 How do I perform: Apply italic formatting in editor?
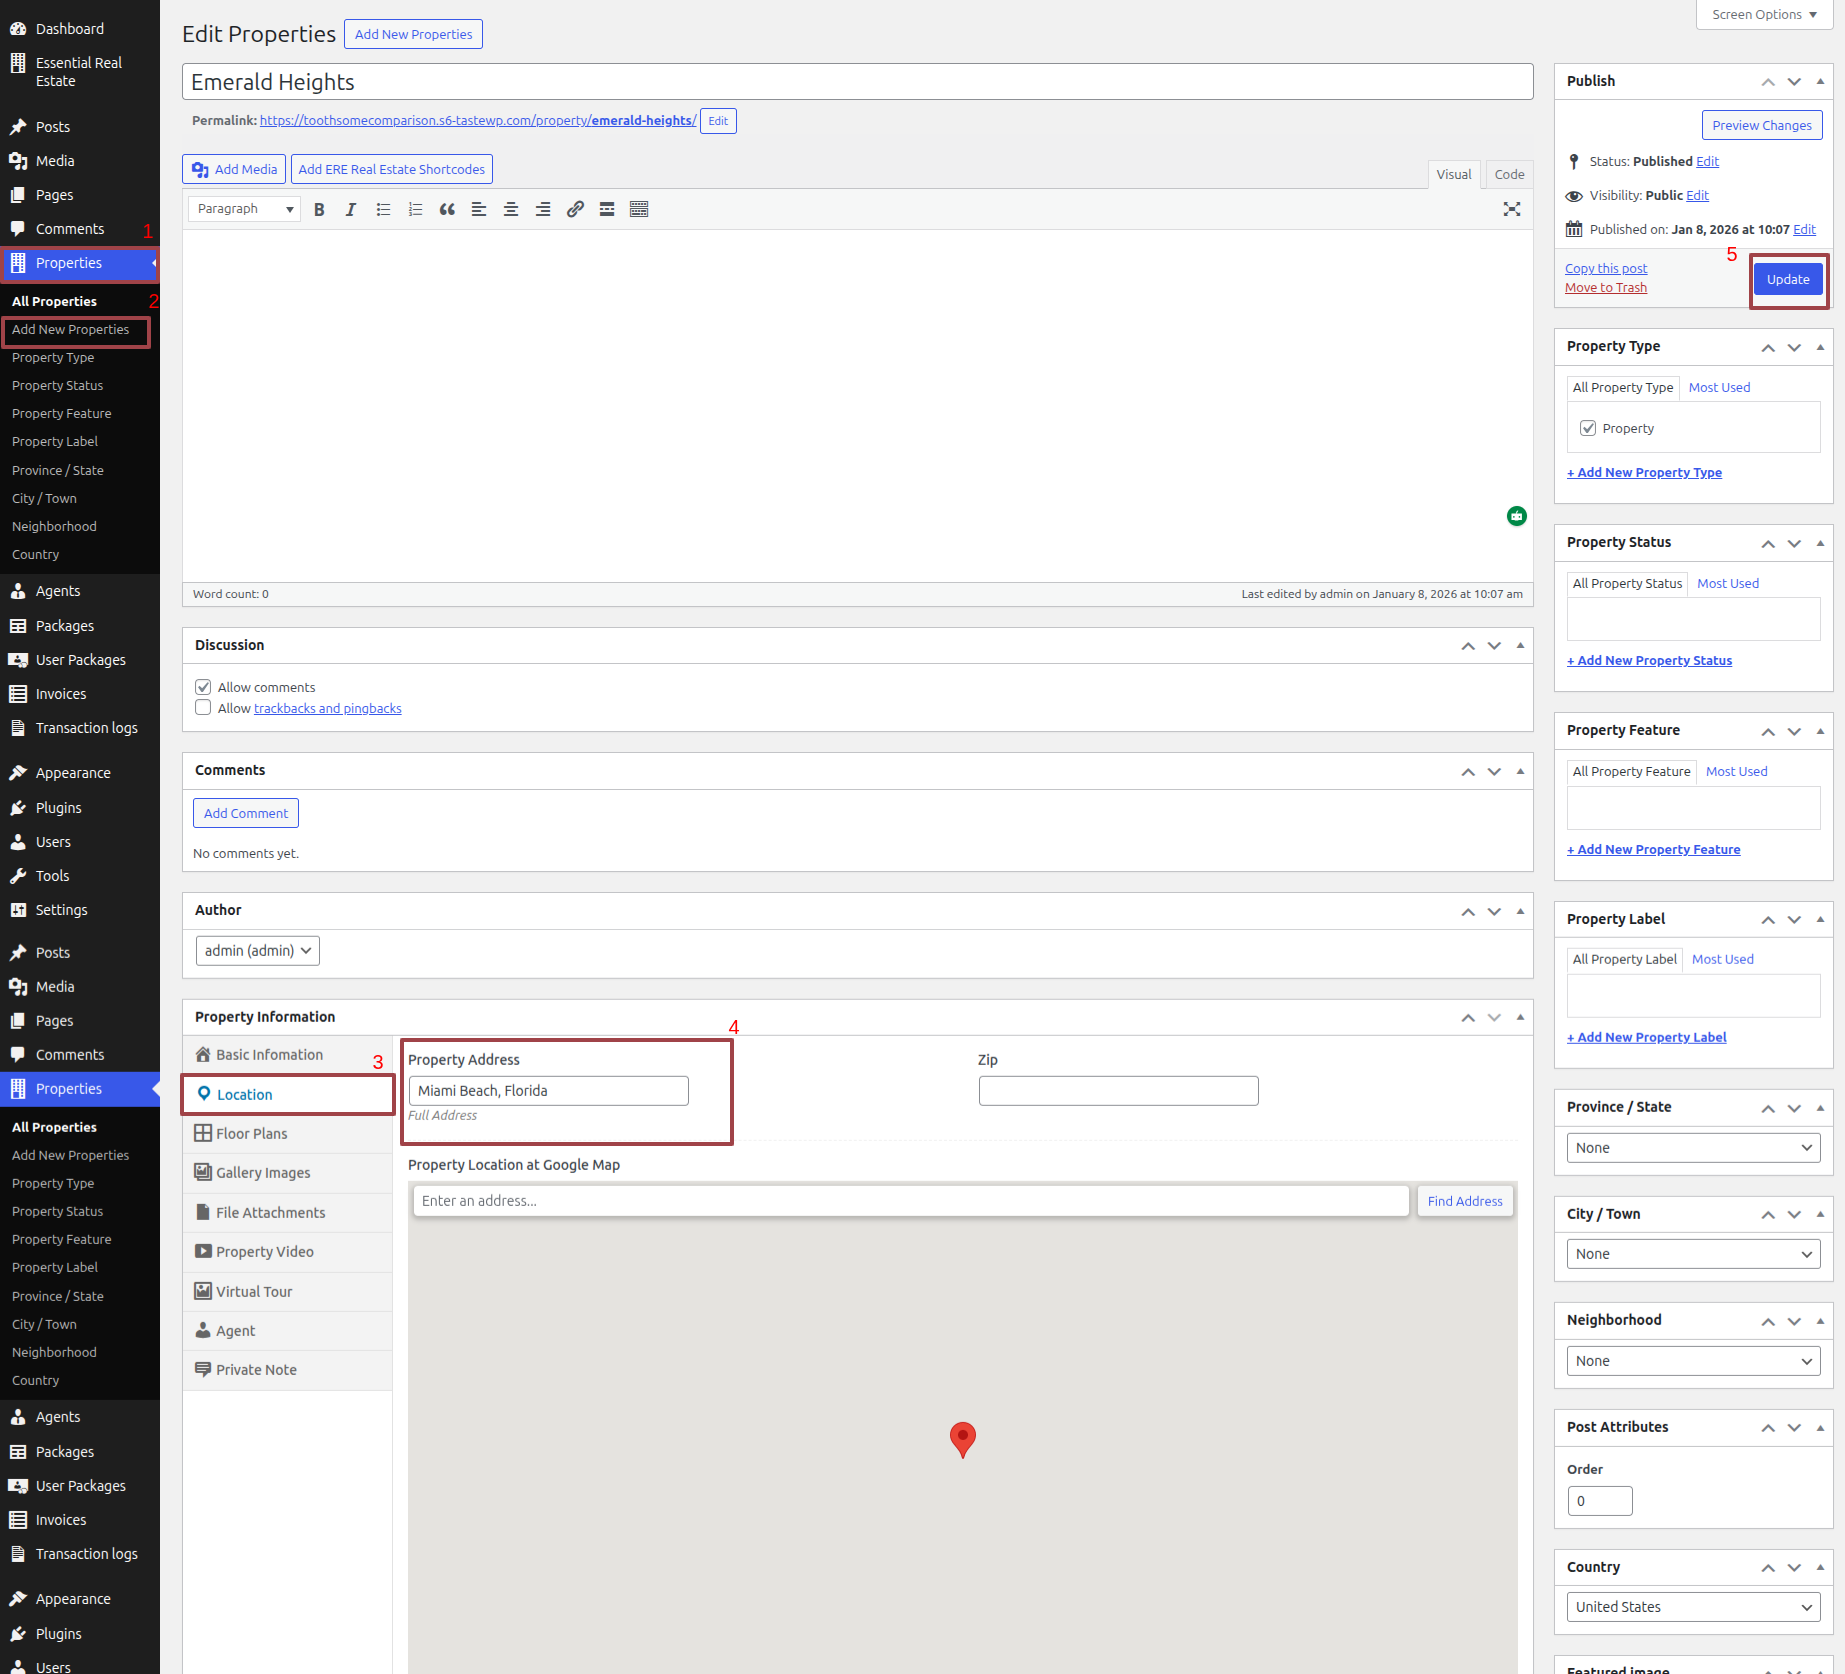[351, 209]
